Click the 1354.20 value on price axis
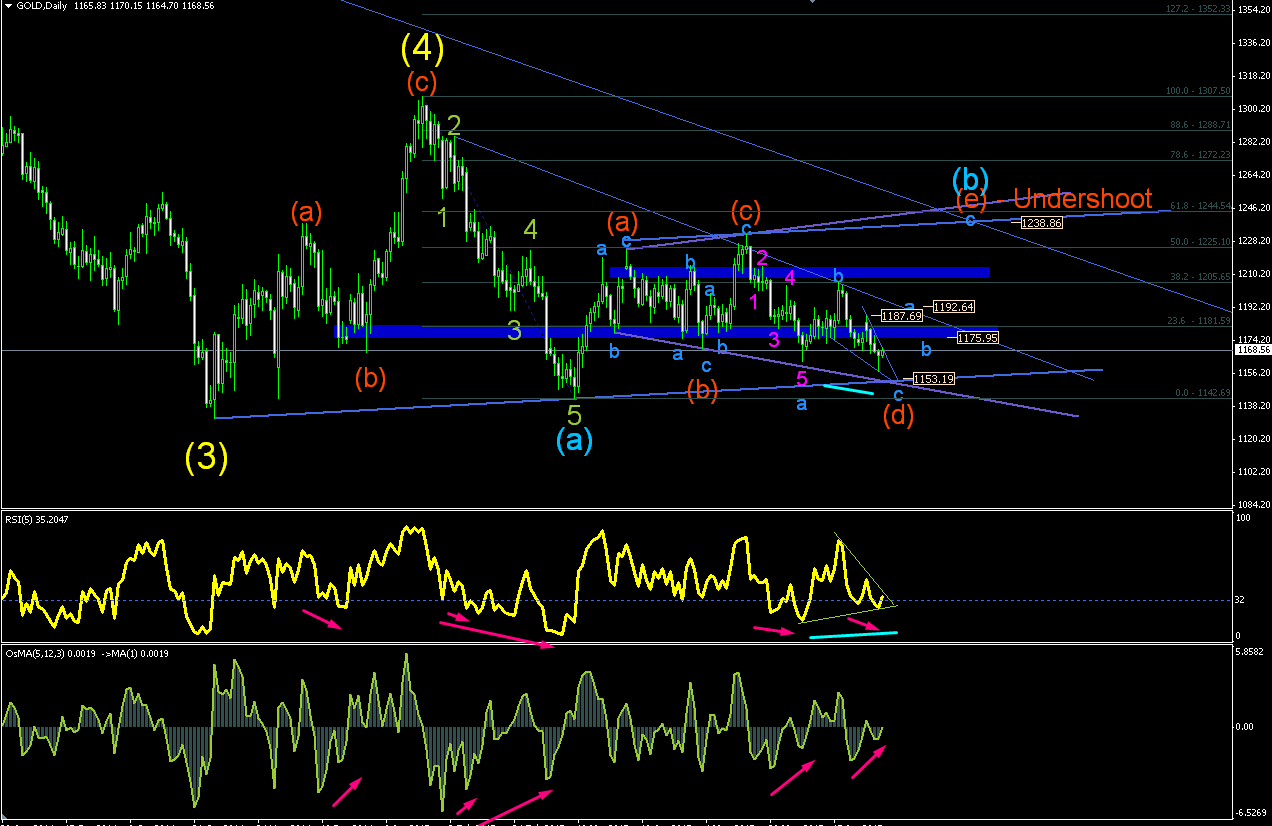The width and height of the screenshot is (1272, 826). coord(1252,9)
